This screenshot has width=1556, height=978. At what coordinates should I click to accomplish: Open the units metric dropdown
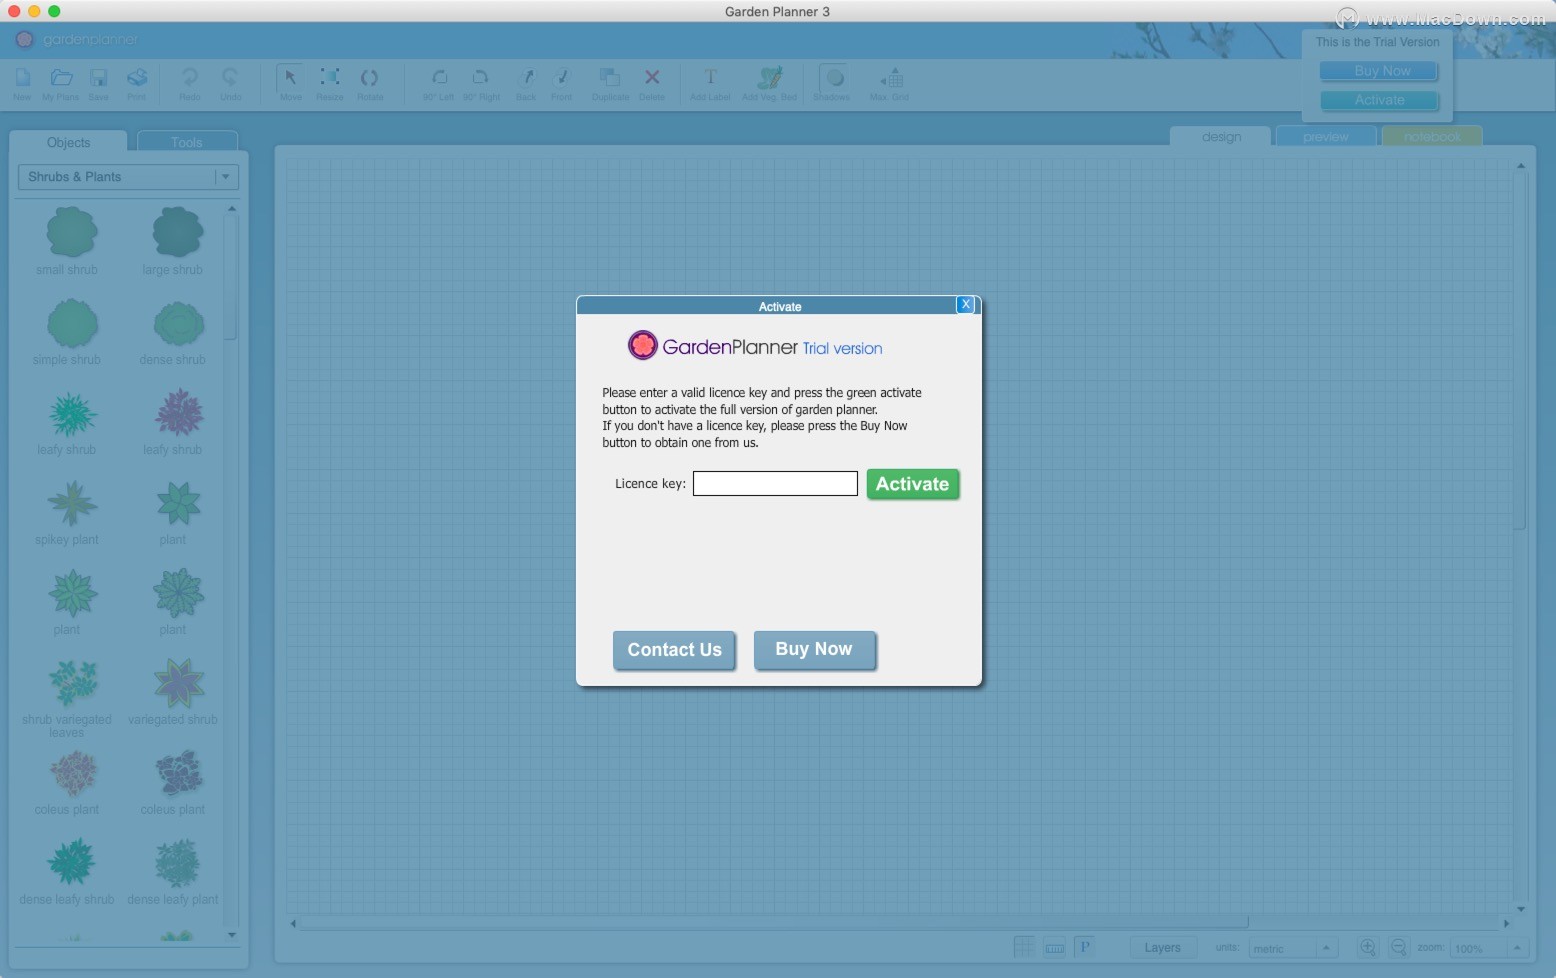click(x=1292, y=948)
